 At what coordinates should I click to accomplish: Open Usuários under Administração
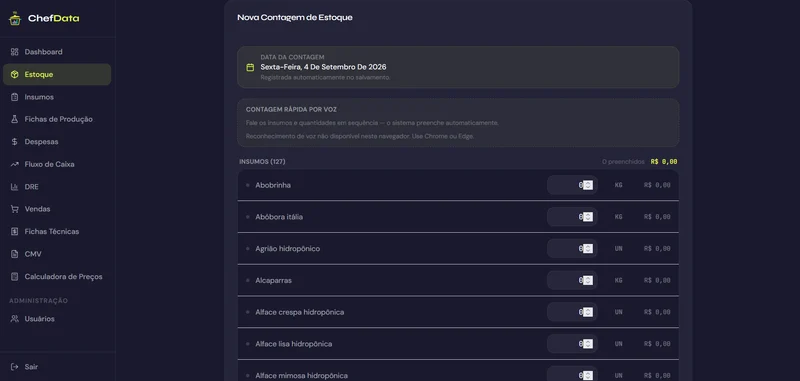click(x=57, y=319)
